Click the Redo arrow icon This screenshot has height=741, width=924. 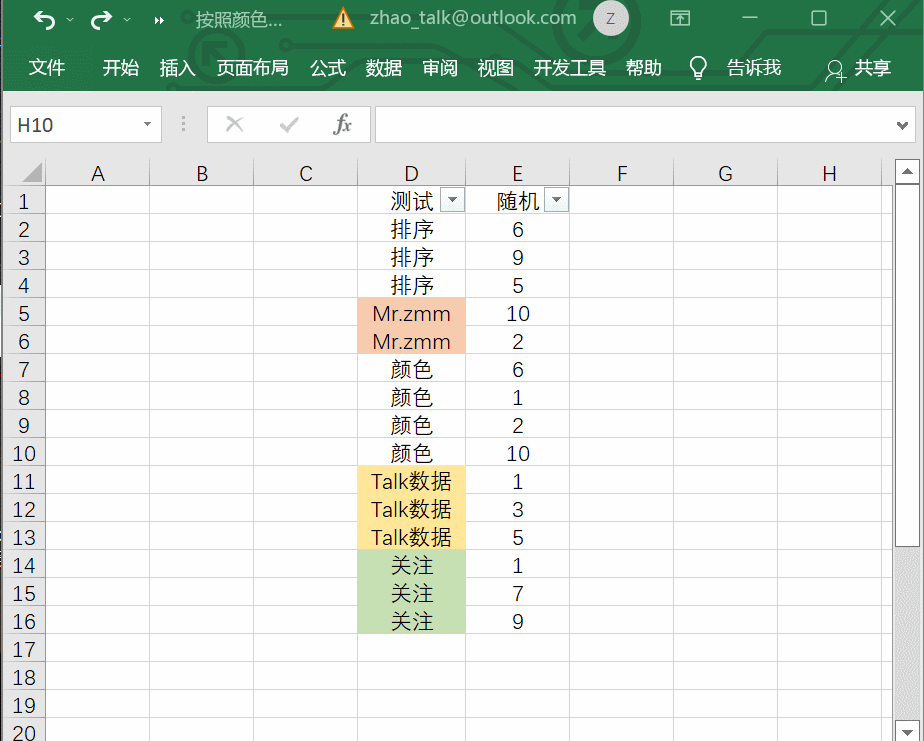point(101,20)
